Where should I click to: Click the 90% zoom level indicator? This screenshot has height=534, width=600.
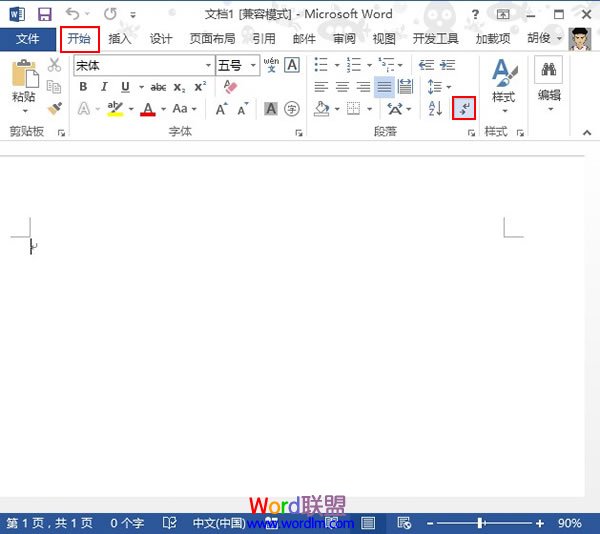(x=569, y=523)
